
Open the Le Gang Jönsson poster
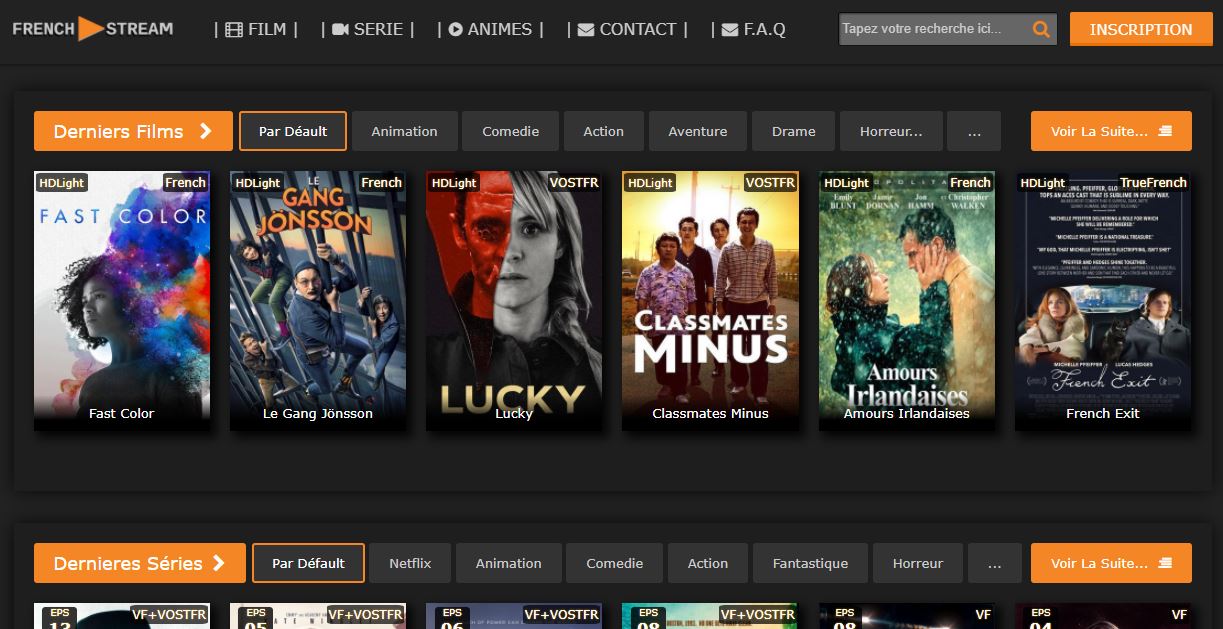click(x=318, y=301)
